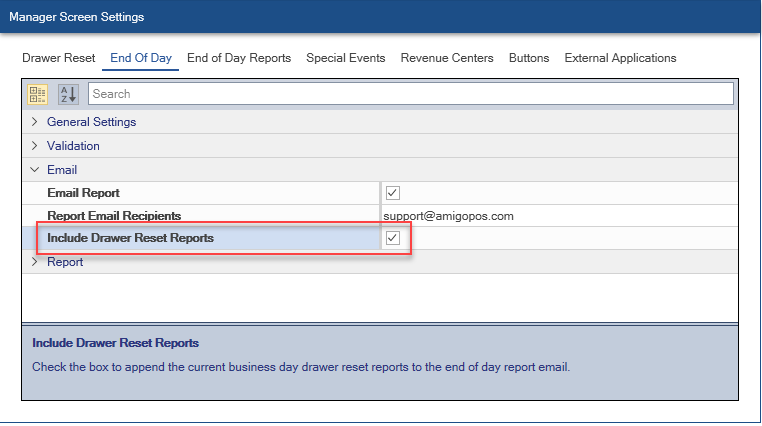
Task: Click the Search input box
Action: pyautogui.click(x=410, y=94)
